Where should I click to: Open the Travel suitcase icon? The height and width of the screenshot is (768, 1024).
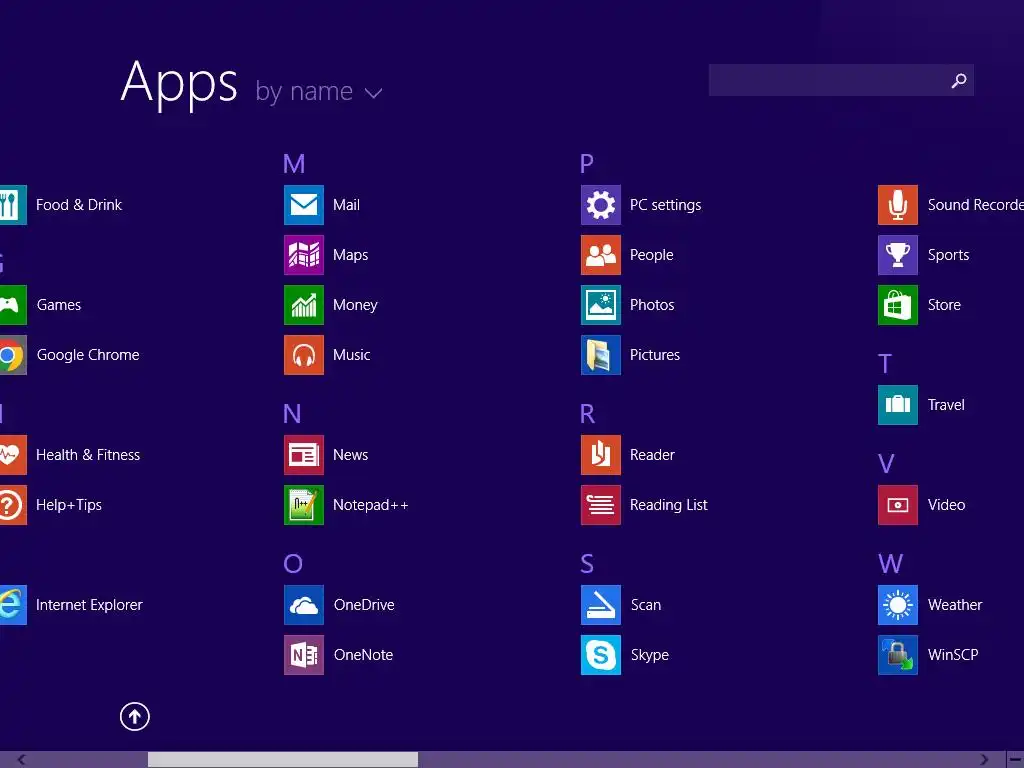898,405
